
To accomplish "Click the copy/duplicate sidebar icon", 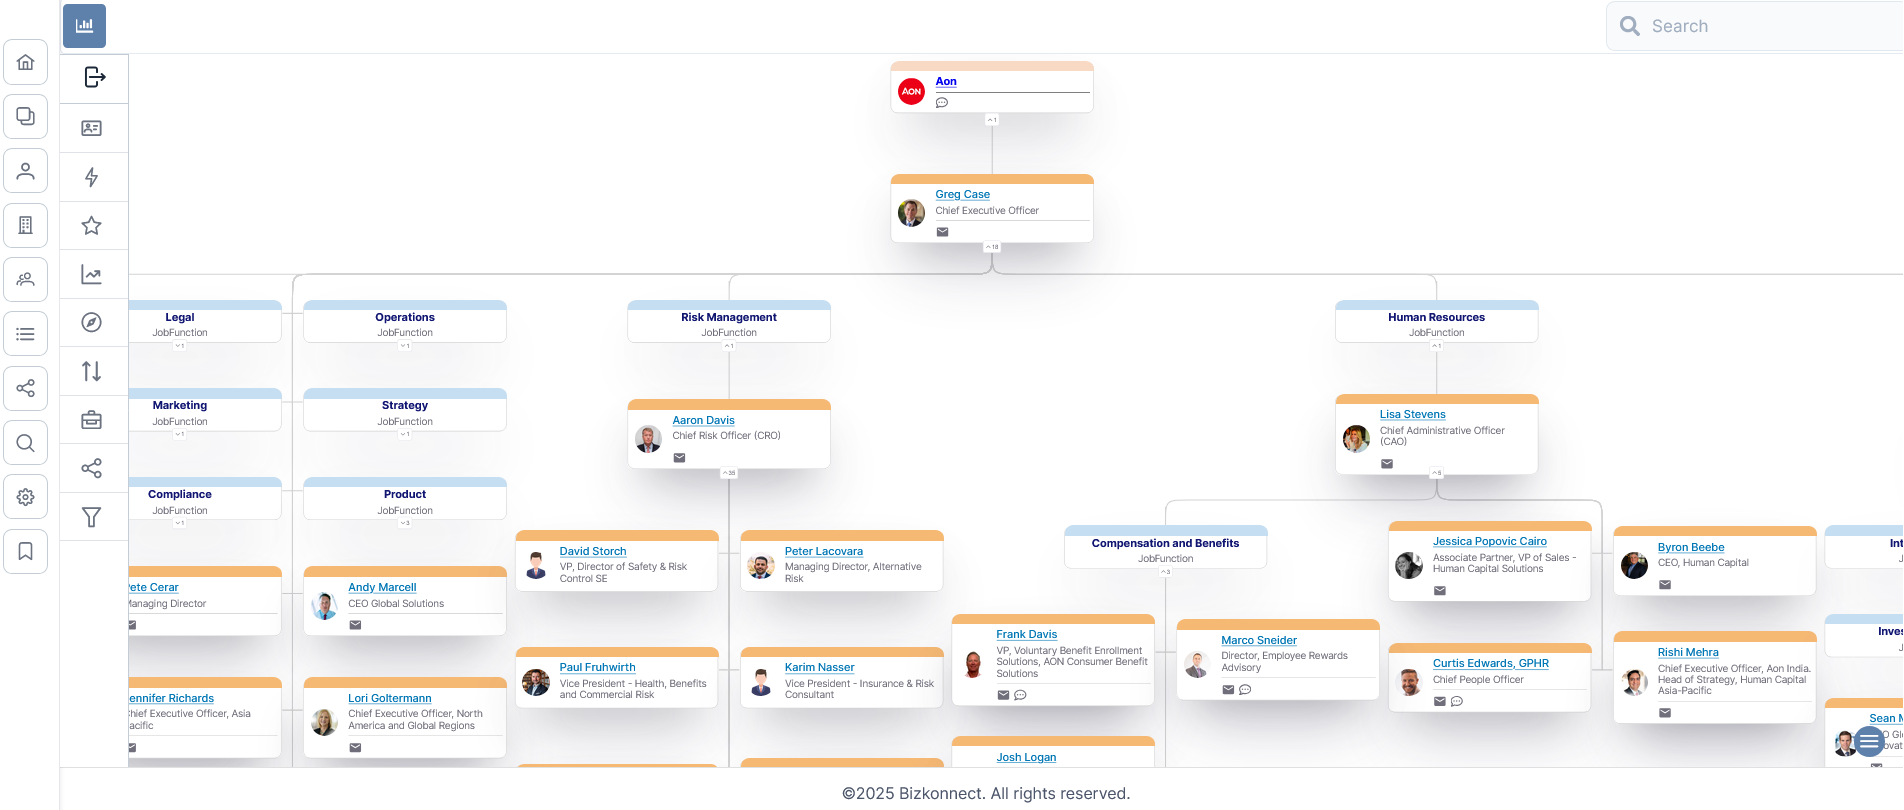I will click(26, 117).
